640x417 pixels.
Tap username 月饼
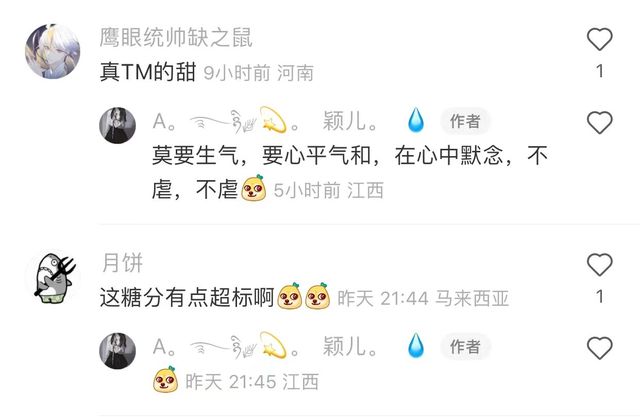point(122,263)
